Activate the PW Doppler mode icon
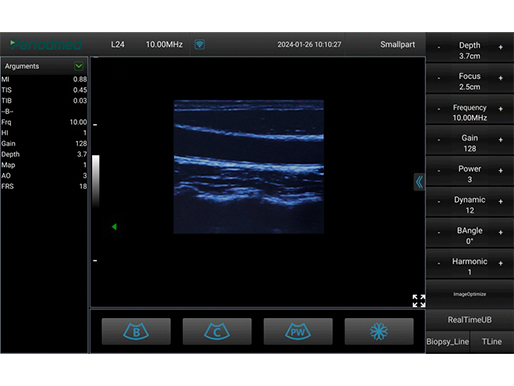Image resolution: width=514 pixels, height=386 pixels. coord(298,331)
